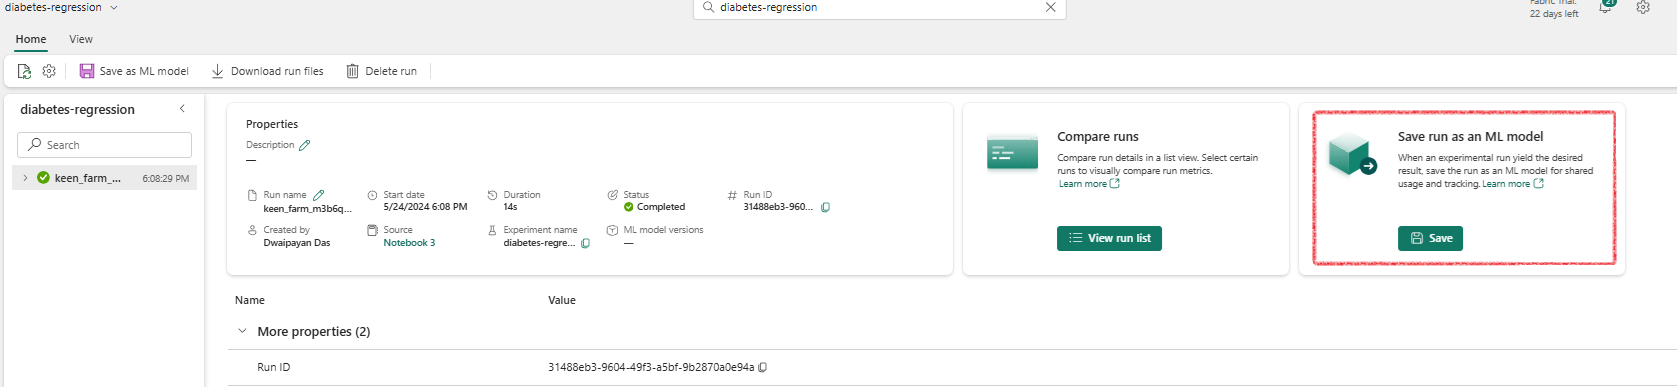Click Download run files
Screen dimensions: 1677x387
click(x=267, y=71)
